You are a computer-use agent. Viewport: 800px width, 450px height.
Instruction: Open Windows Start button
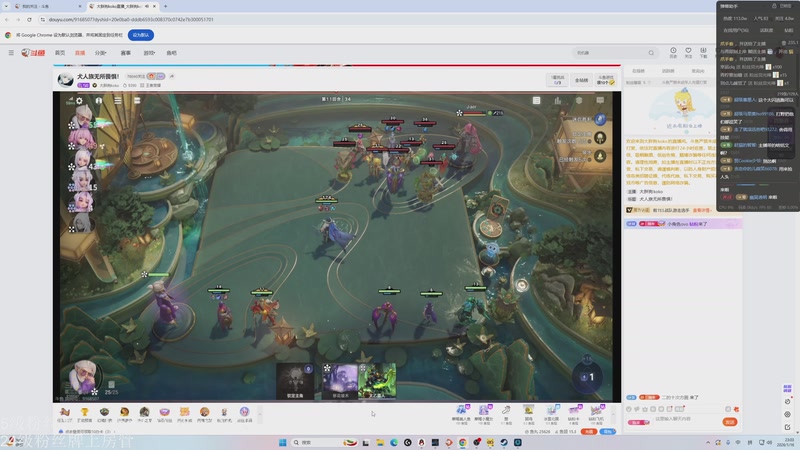[282, 442]
